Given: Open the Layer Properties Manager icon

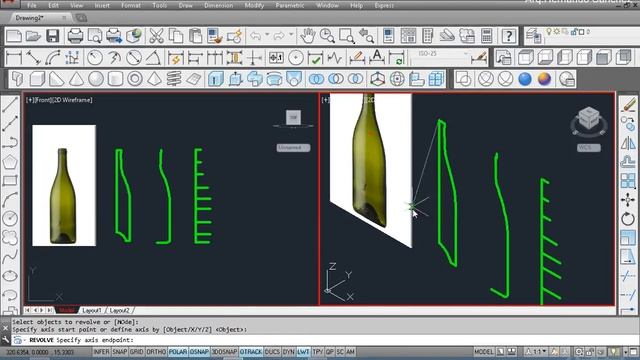Looking at the screenshot, I should pos(534,36).
